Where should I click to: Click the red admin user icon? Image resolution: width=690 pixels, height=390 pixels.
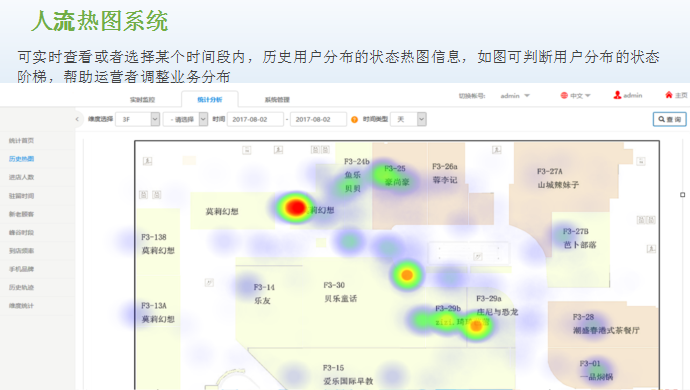click(617, 95)
